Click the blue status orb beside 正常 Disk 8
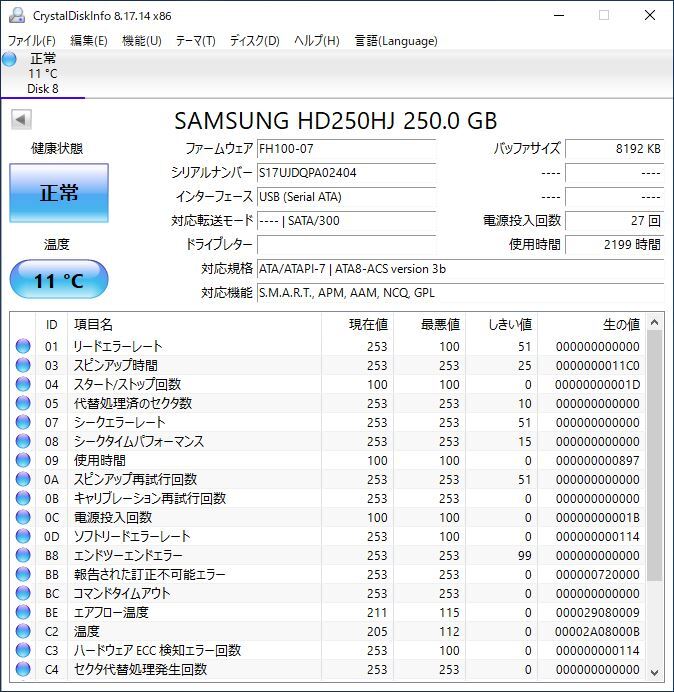674x692 pixels. pyautogui.click(x=9, y=59)
